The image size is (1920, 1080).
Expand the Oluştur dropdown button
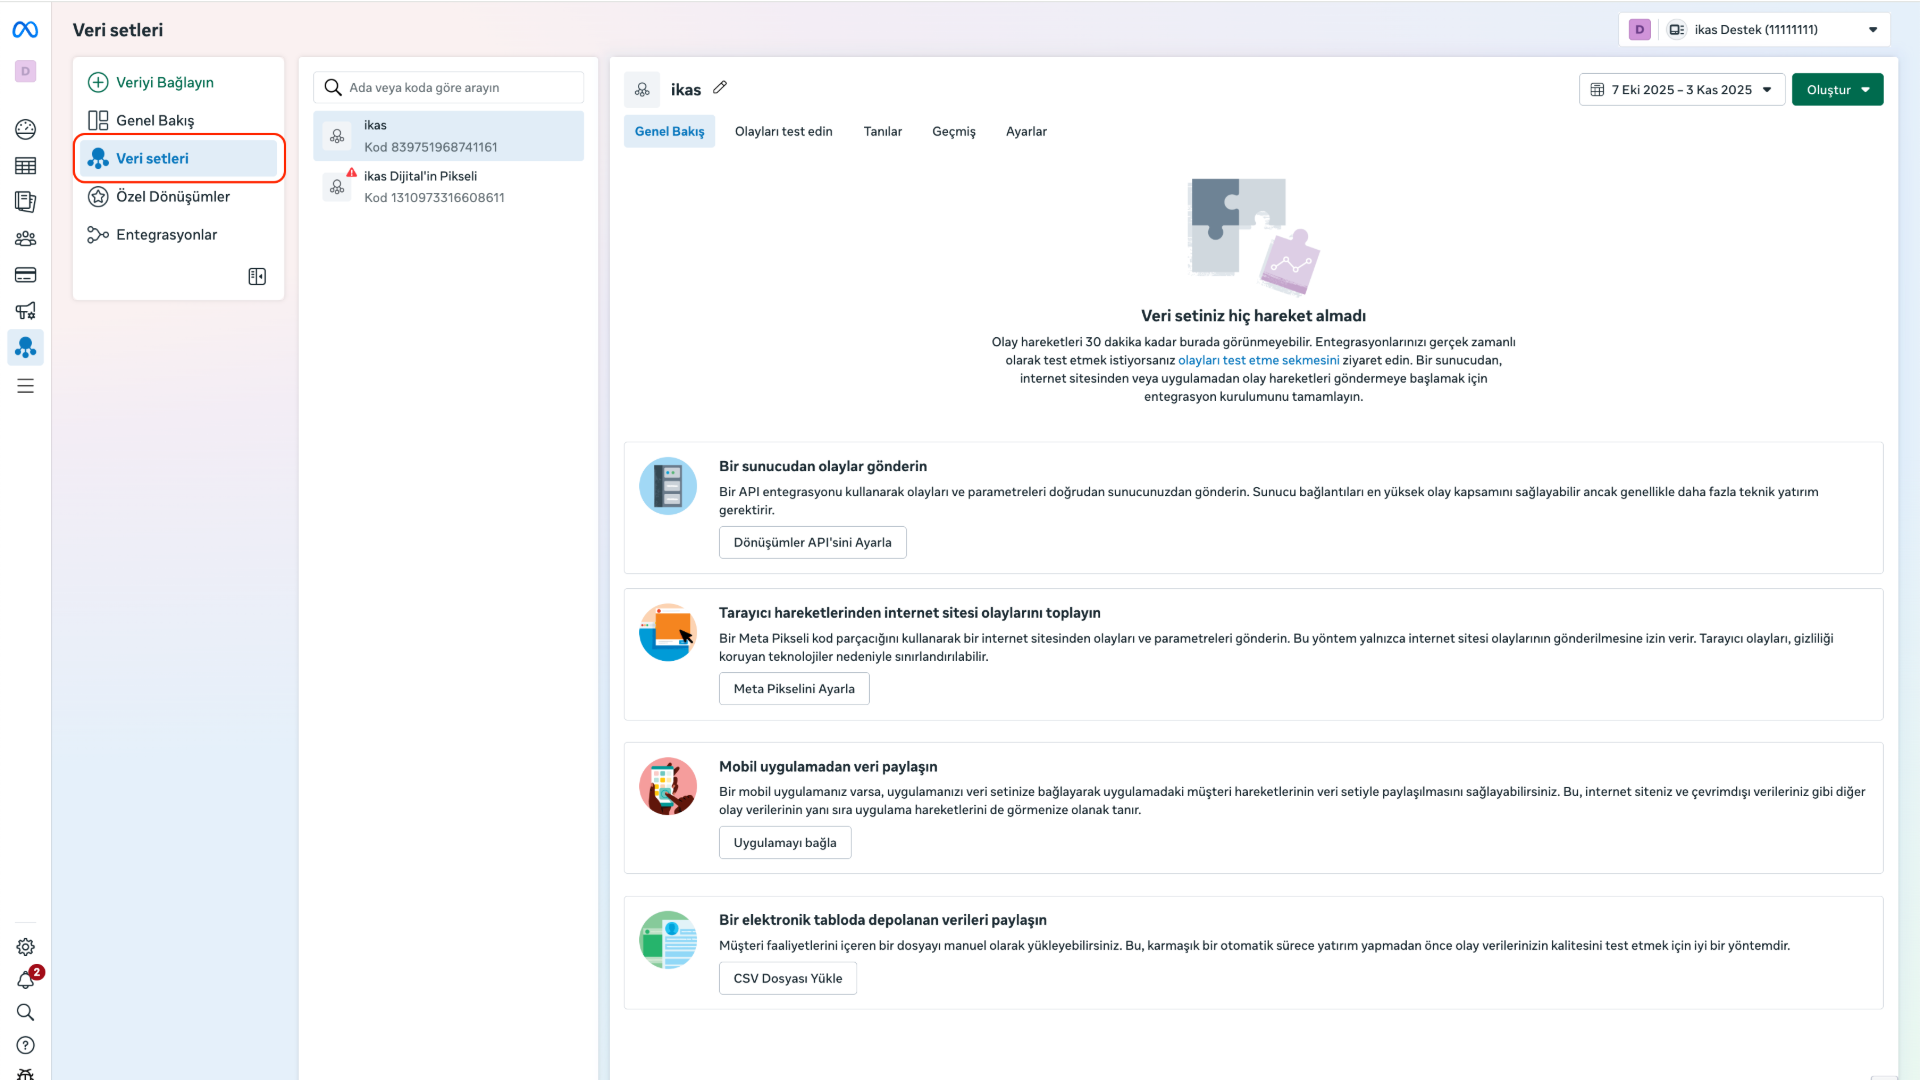point(1837,90)
